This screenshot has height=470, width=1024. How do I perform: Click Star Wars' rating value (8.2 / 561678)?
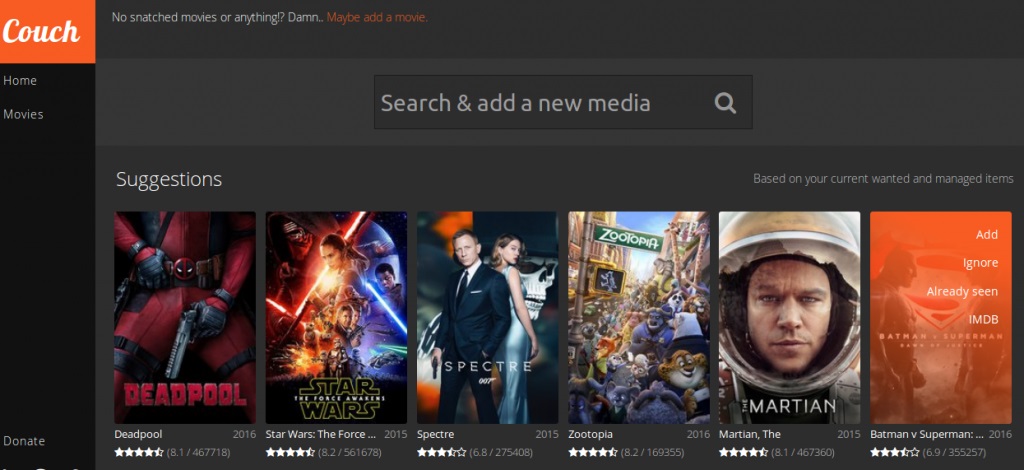(x=349, y=452)
